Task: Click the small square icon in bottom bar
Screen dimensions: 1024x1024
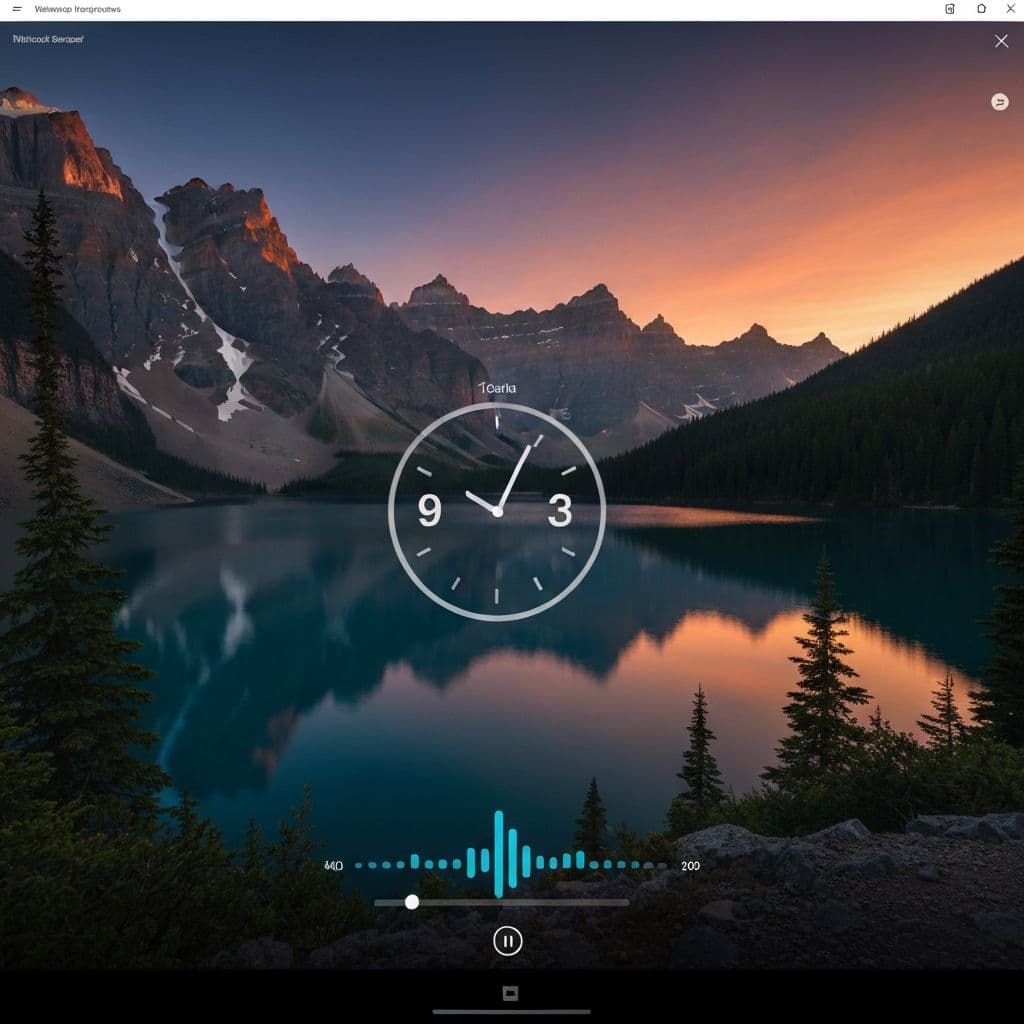Action: pyautogui.click(x=509, y=993)
